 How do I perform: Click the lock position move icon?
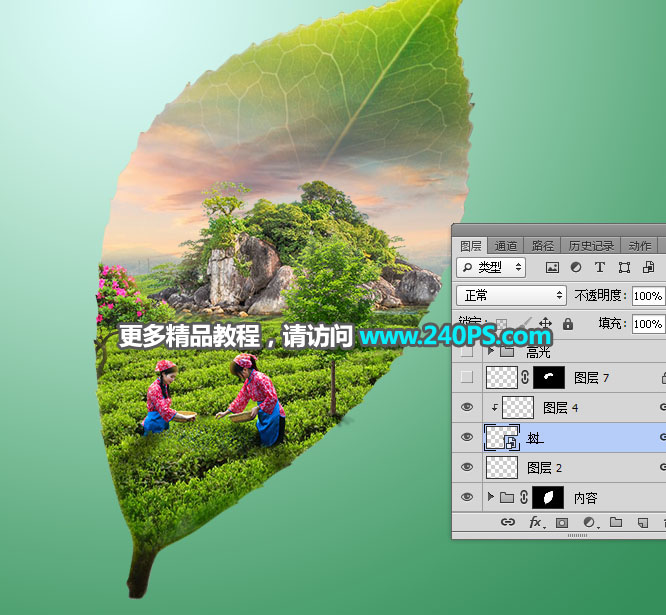[545, 324]
